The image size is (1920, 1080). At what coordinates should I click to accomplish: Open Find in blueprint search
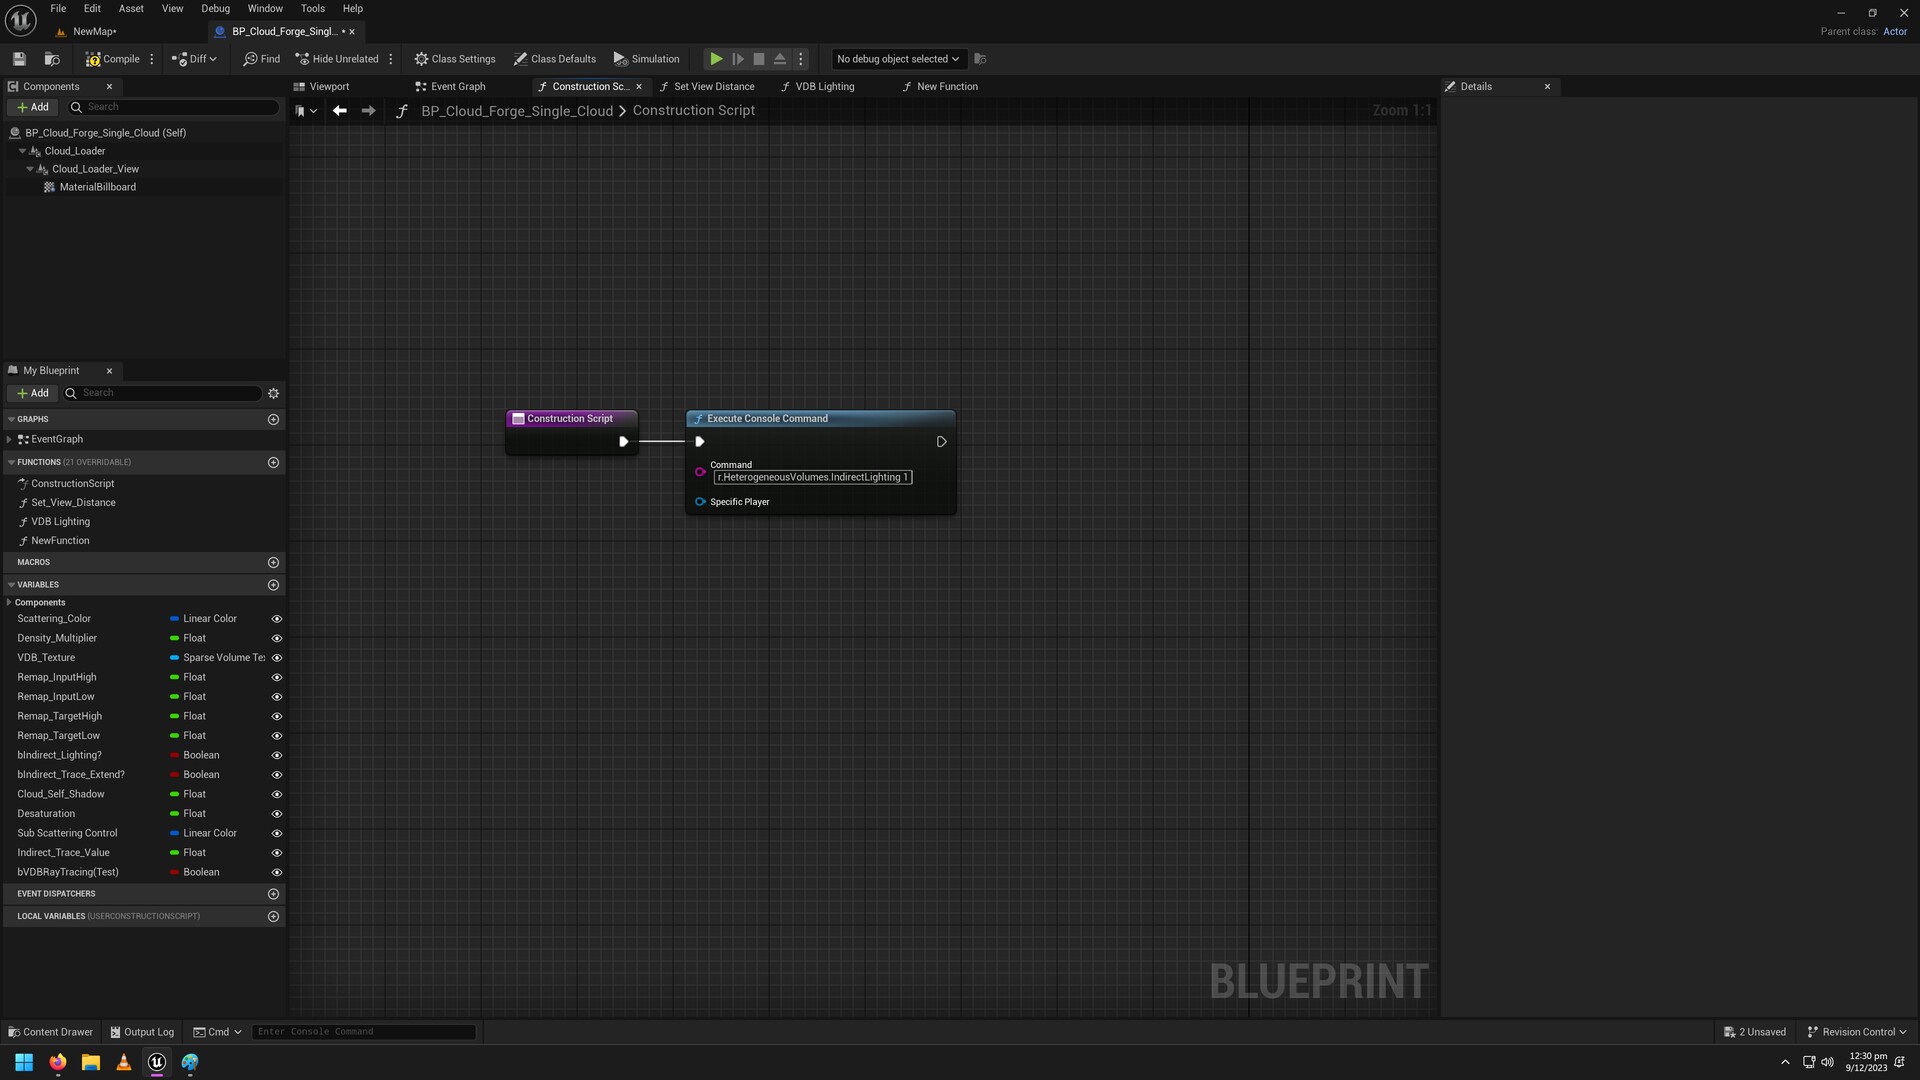click(260, 59)
